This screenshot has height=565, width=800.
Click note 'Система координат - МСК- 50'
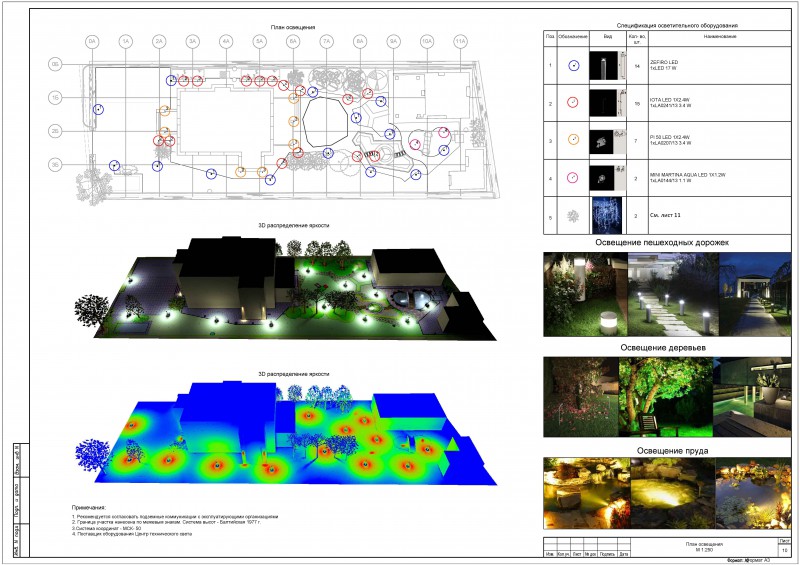107,528
